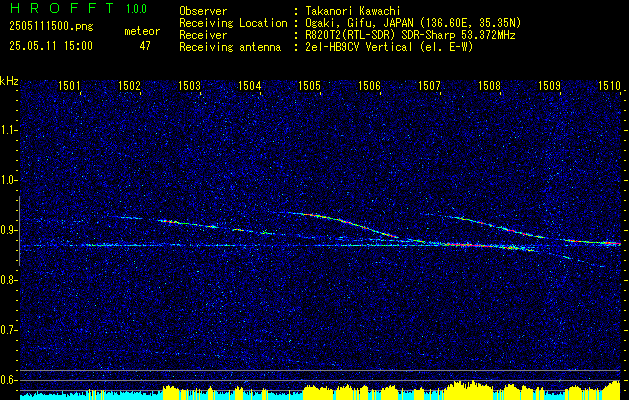Click the meteor label

(x=142, y=31)
